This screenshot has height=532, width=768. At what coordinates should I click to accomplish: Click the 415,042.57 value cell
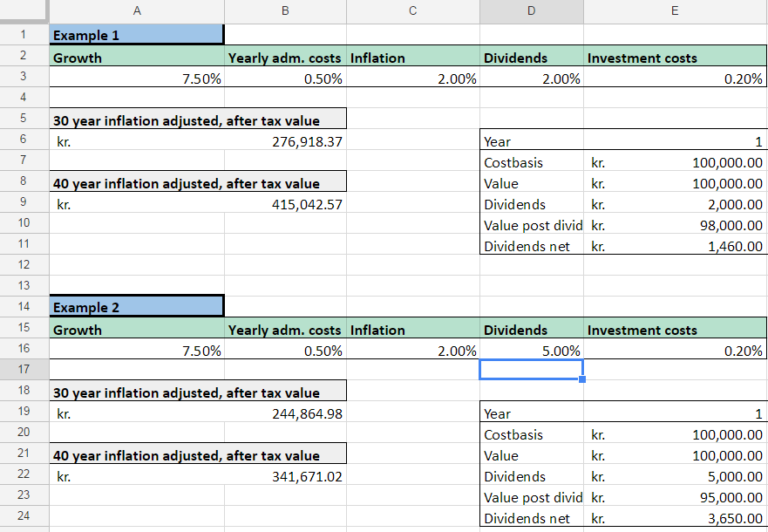pyautogui.click(x=285, y=204)
